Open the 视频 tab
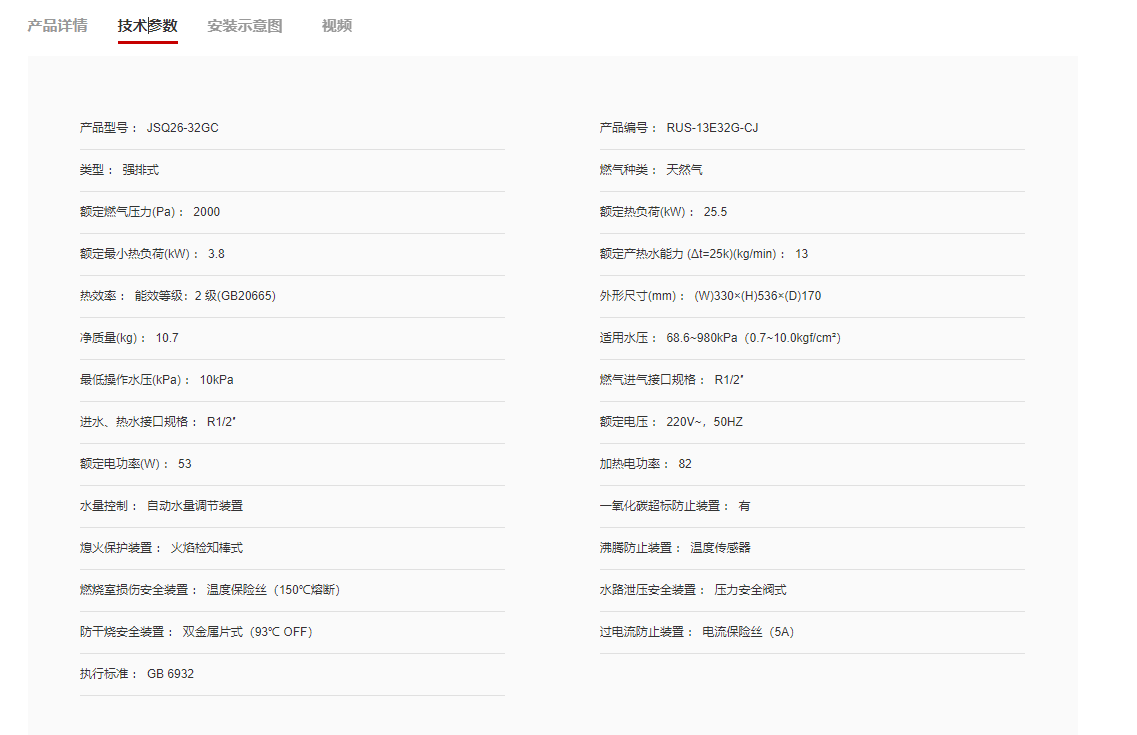Screen dimensions: 1137x735 tap(336, 26)
